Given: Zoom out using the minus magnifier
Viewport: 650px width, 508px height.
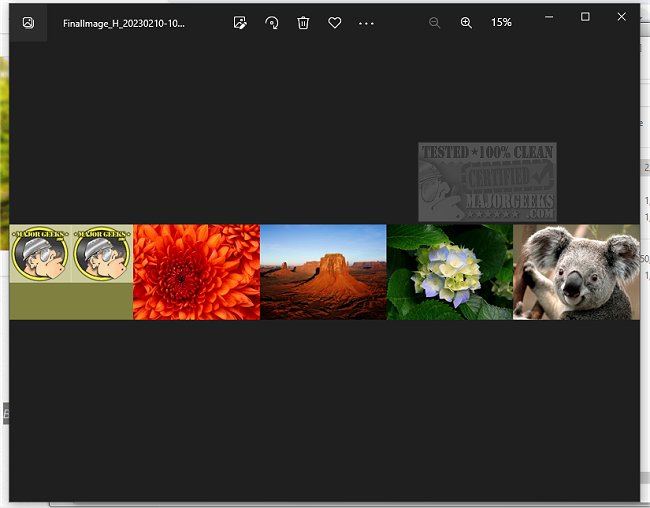Looking at the screenshot, I should (x=434, y=22).
